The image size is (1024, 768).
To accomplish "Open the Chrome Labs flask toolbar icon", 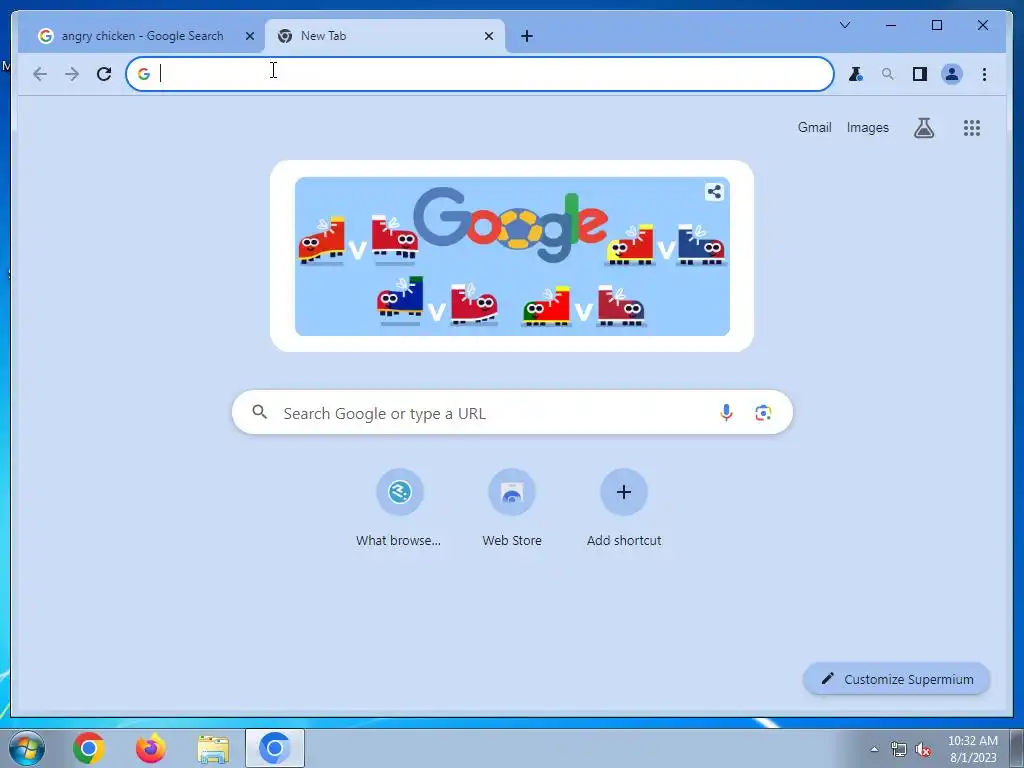I will 856,74.
